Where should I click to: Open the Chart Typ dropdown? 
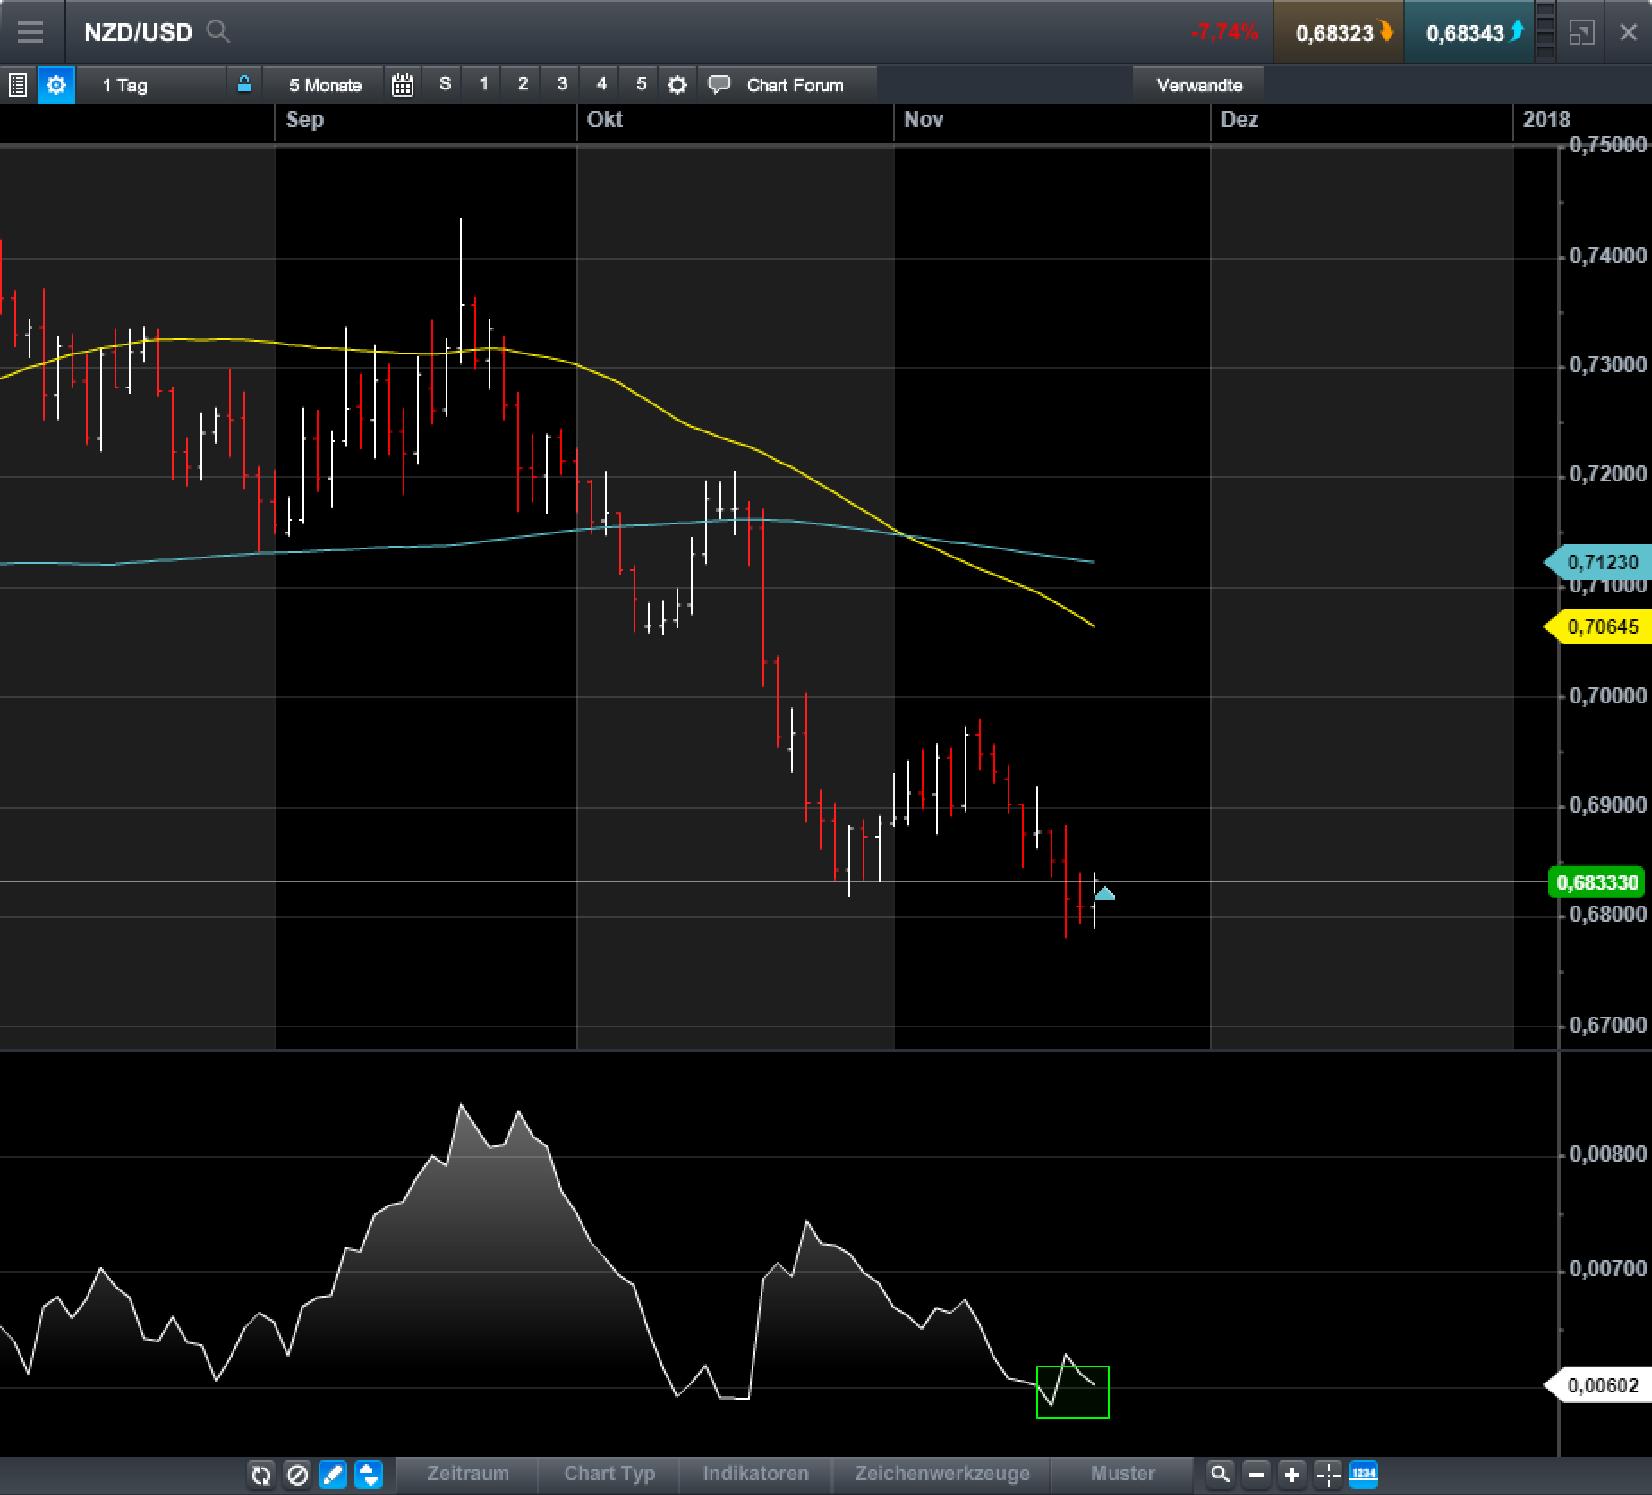609,1474
